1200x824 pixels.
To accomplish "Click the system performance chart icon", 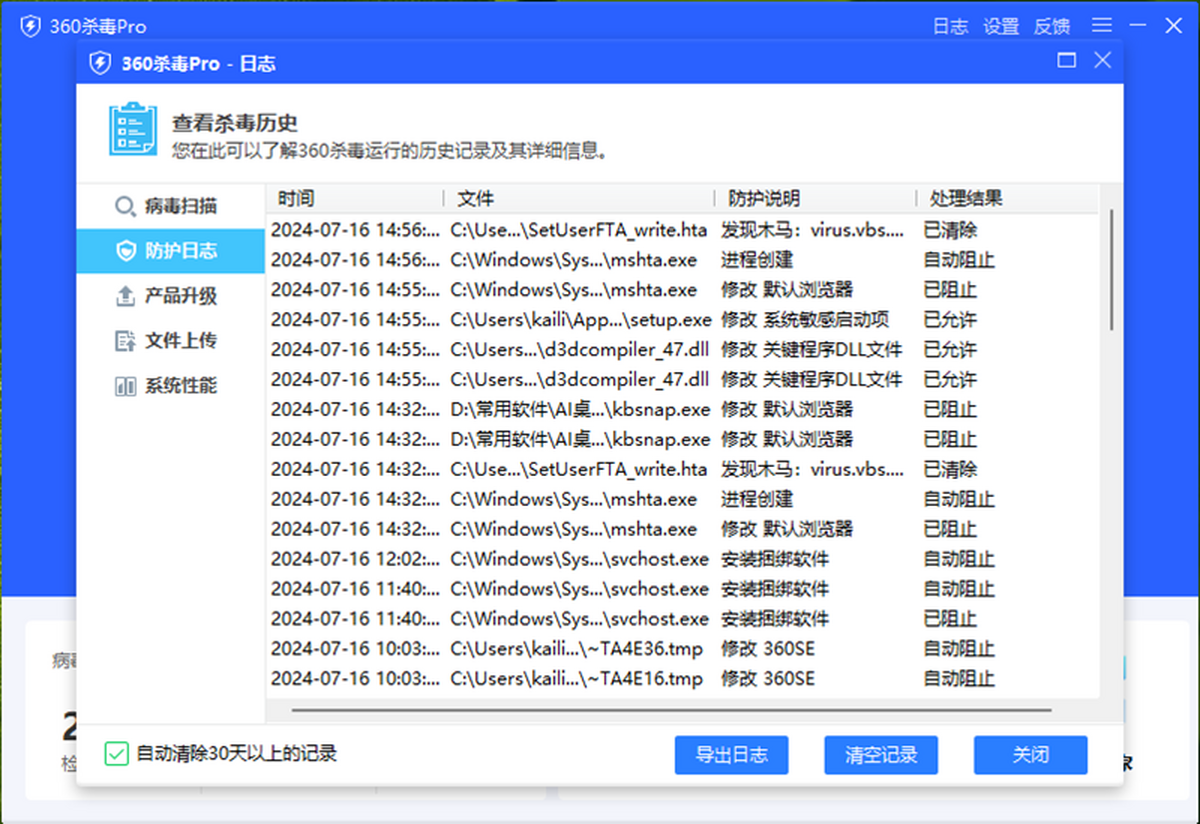I will 126,386.
